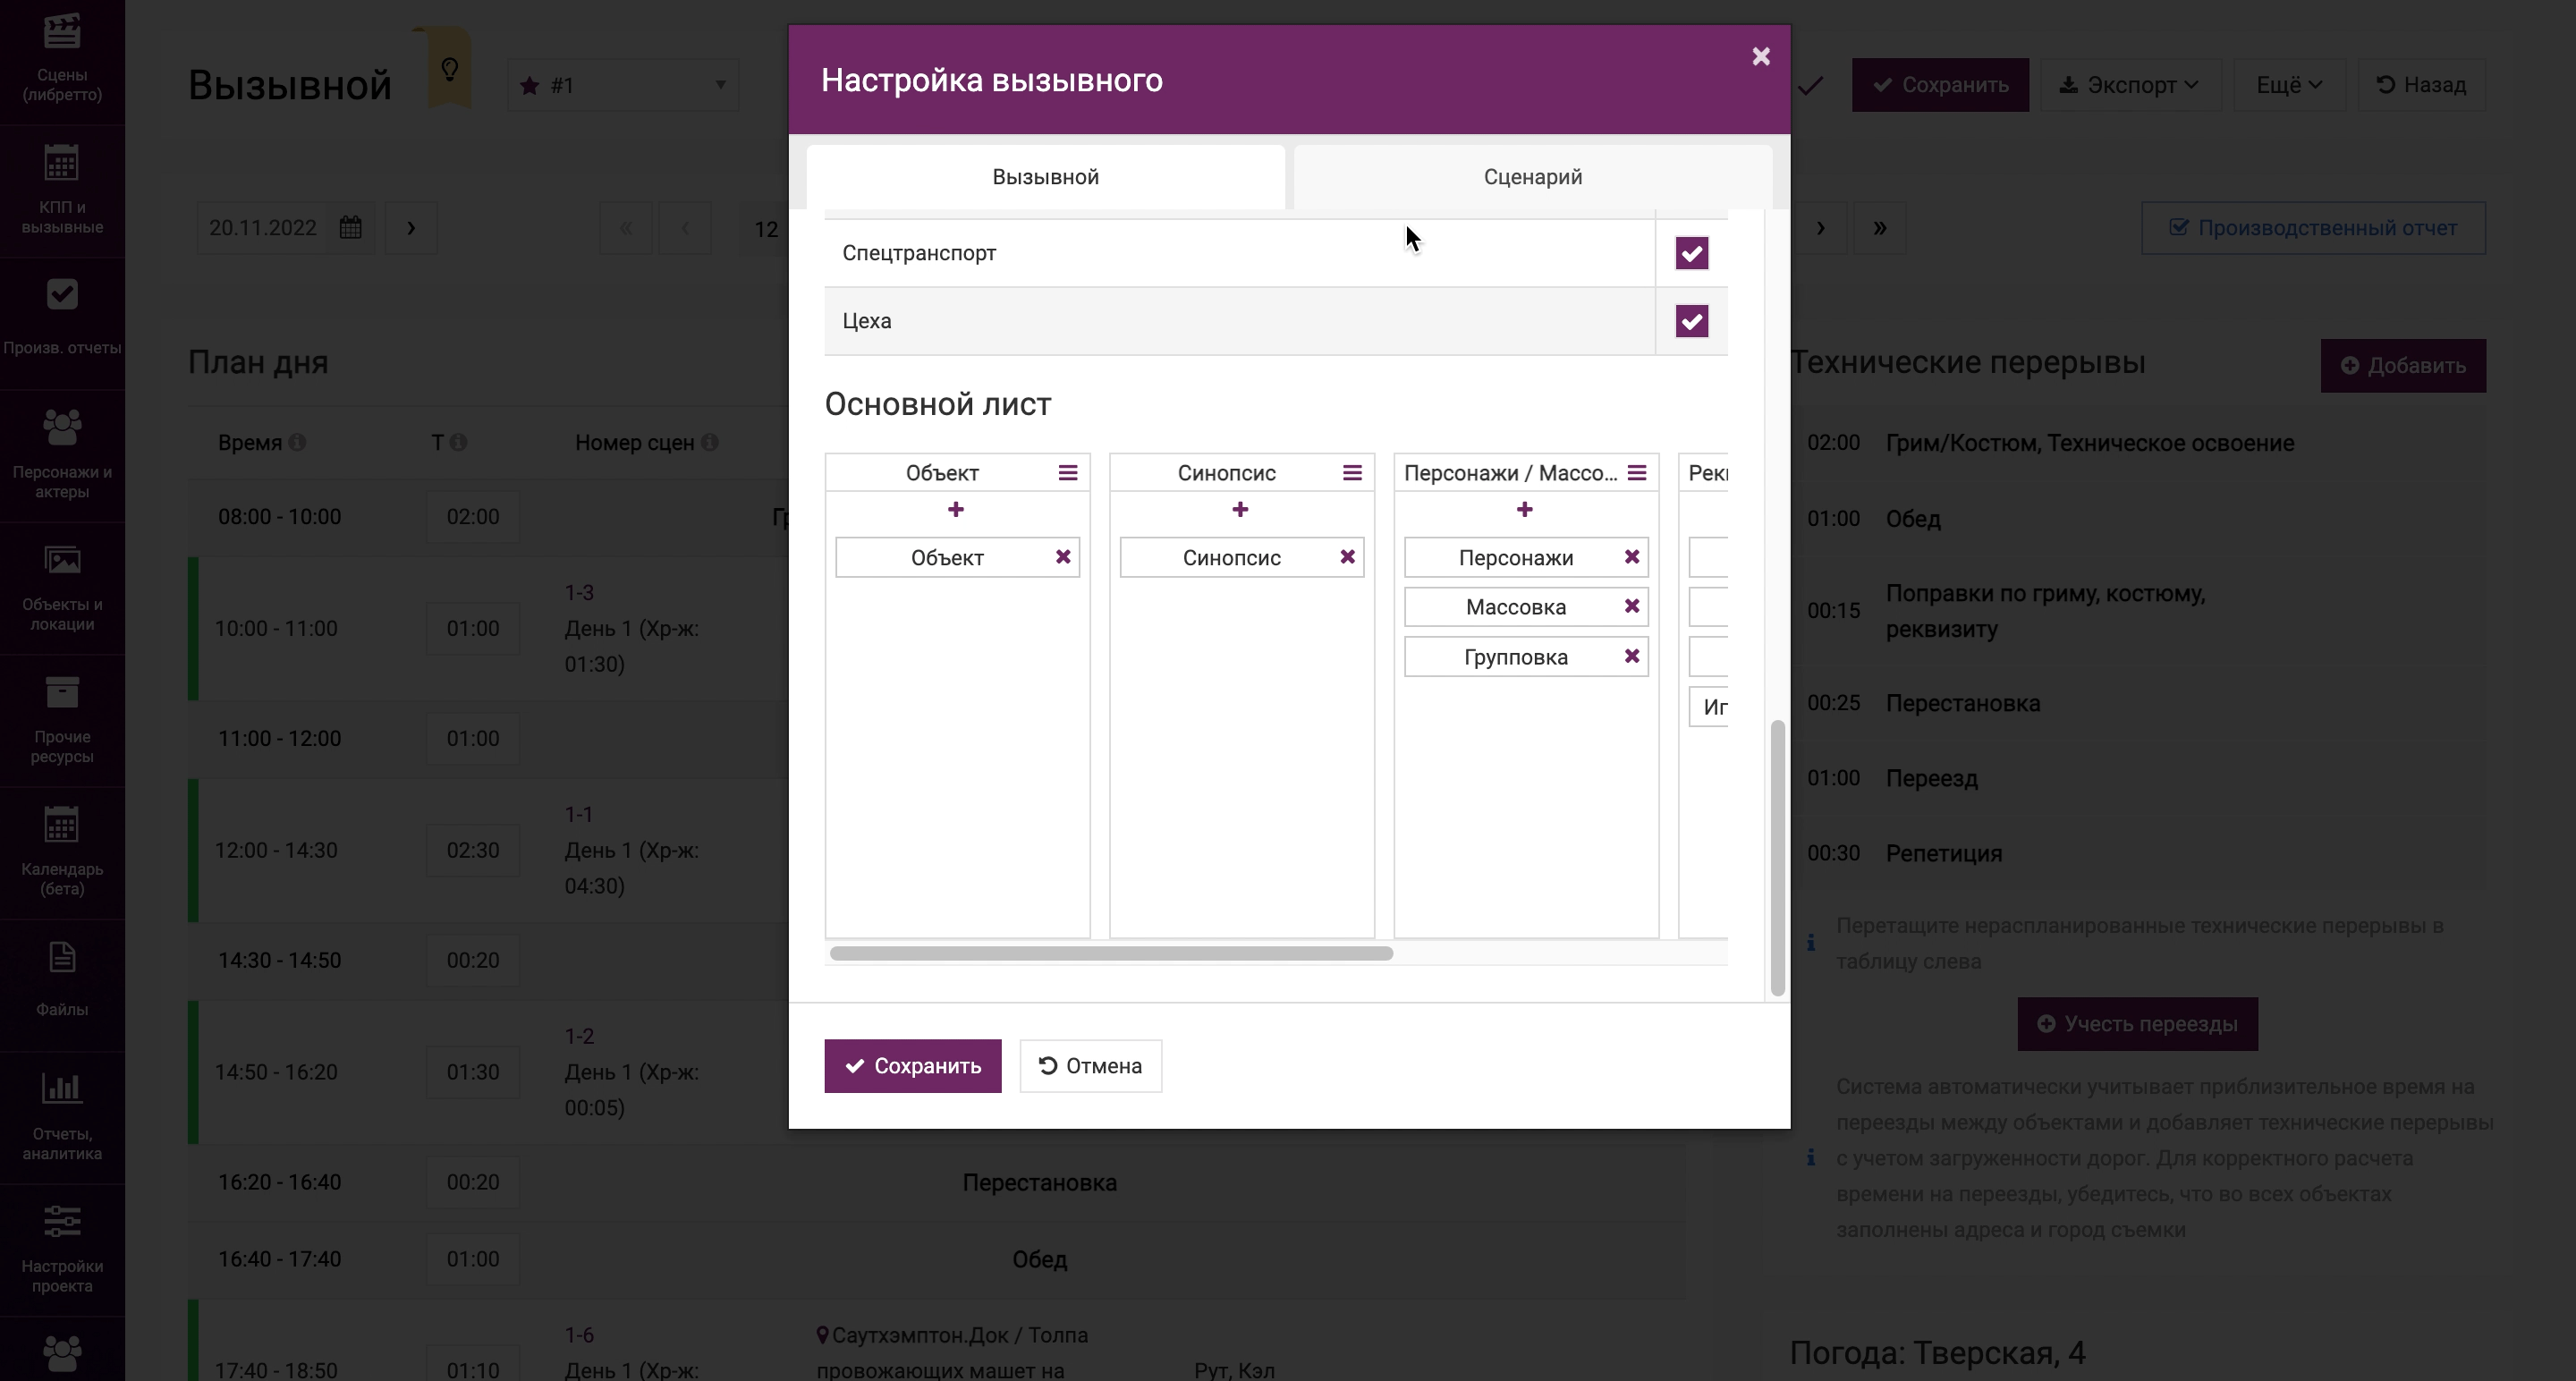2576x1381 pixels.
Task: Remove the Групповка field chip
Action: (x=1632, y=656)
